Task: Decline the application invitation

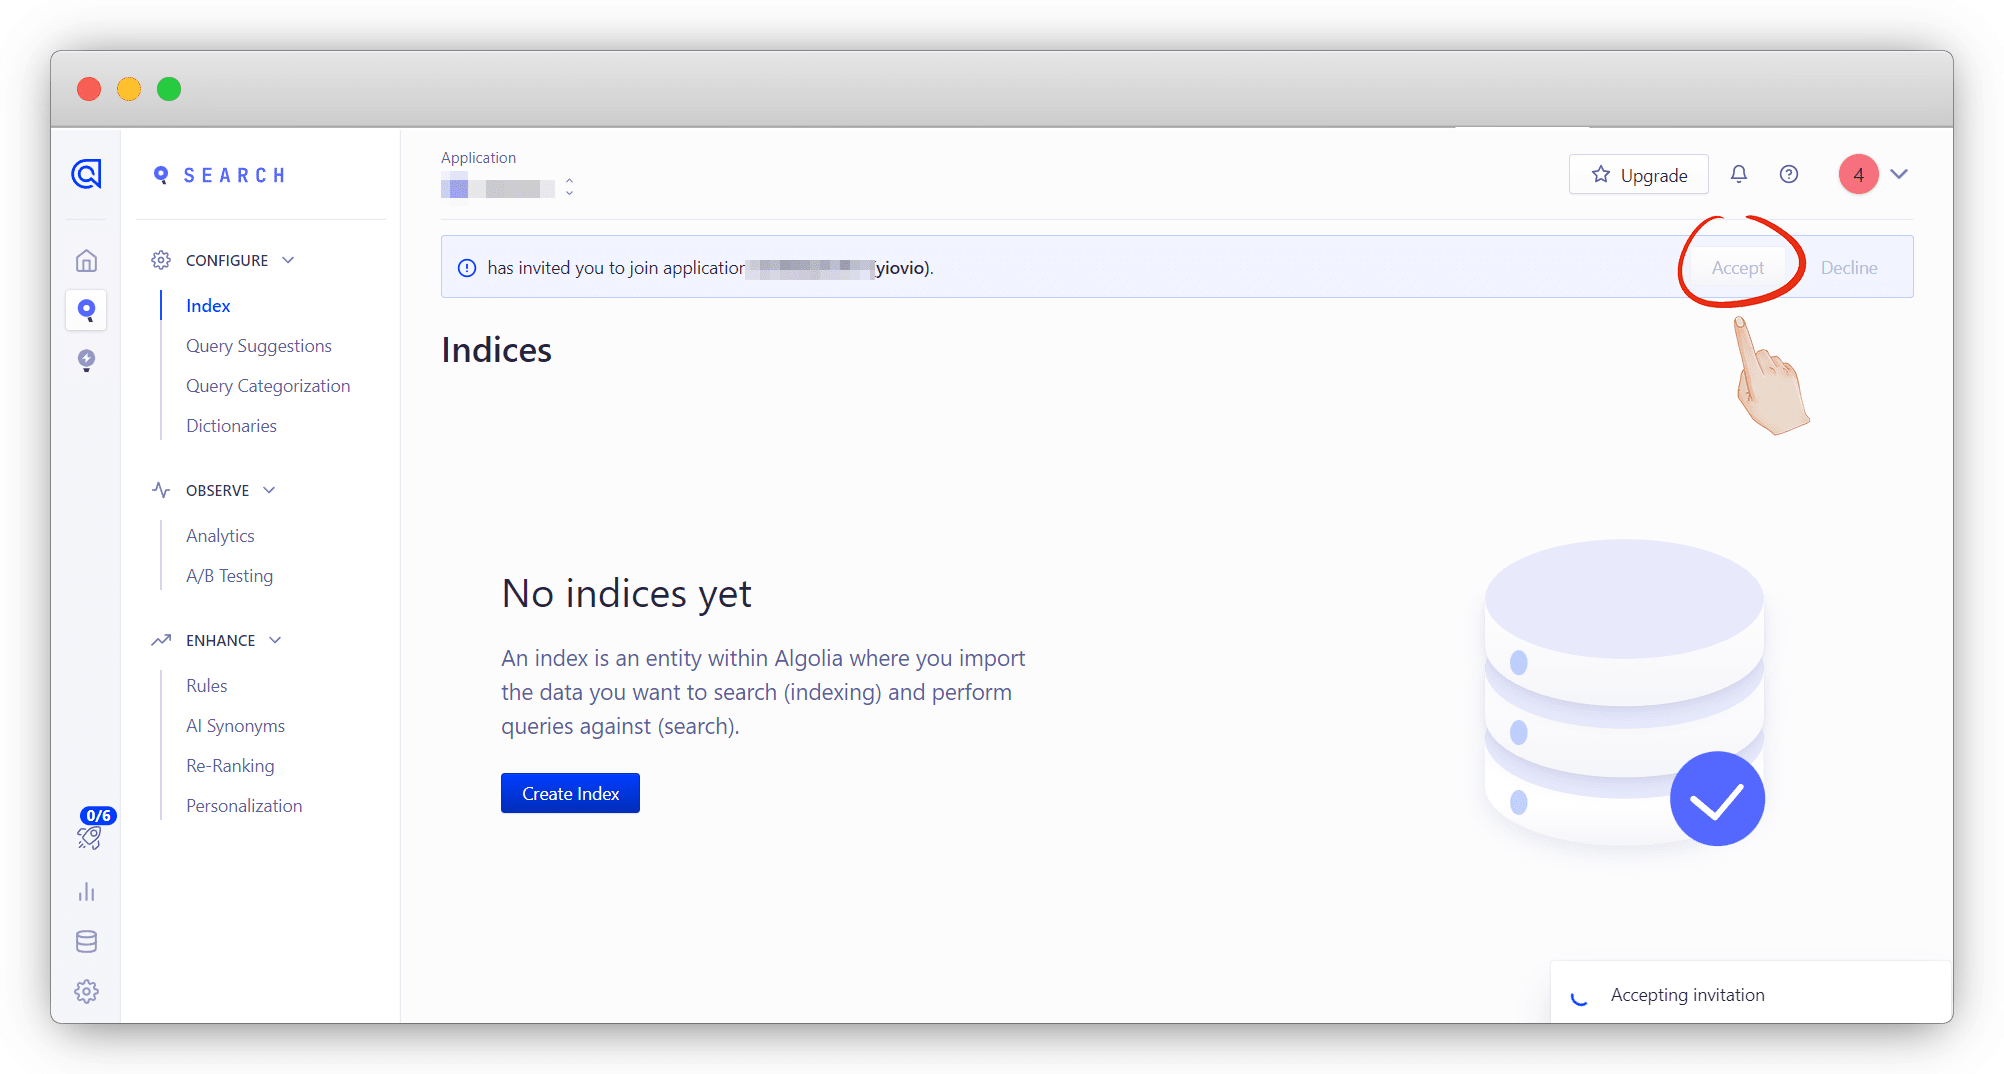Action: click(1848, 268)
